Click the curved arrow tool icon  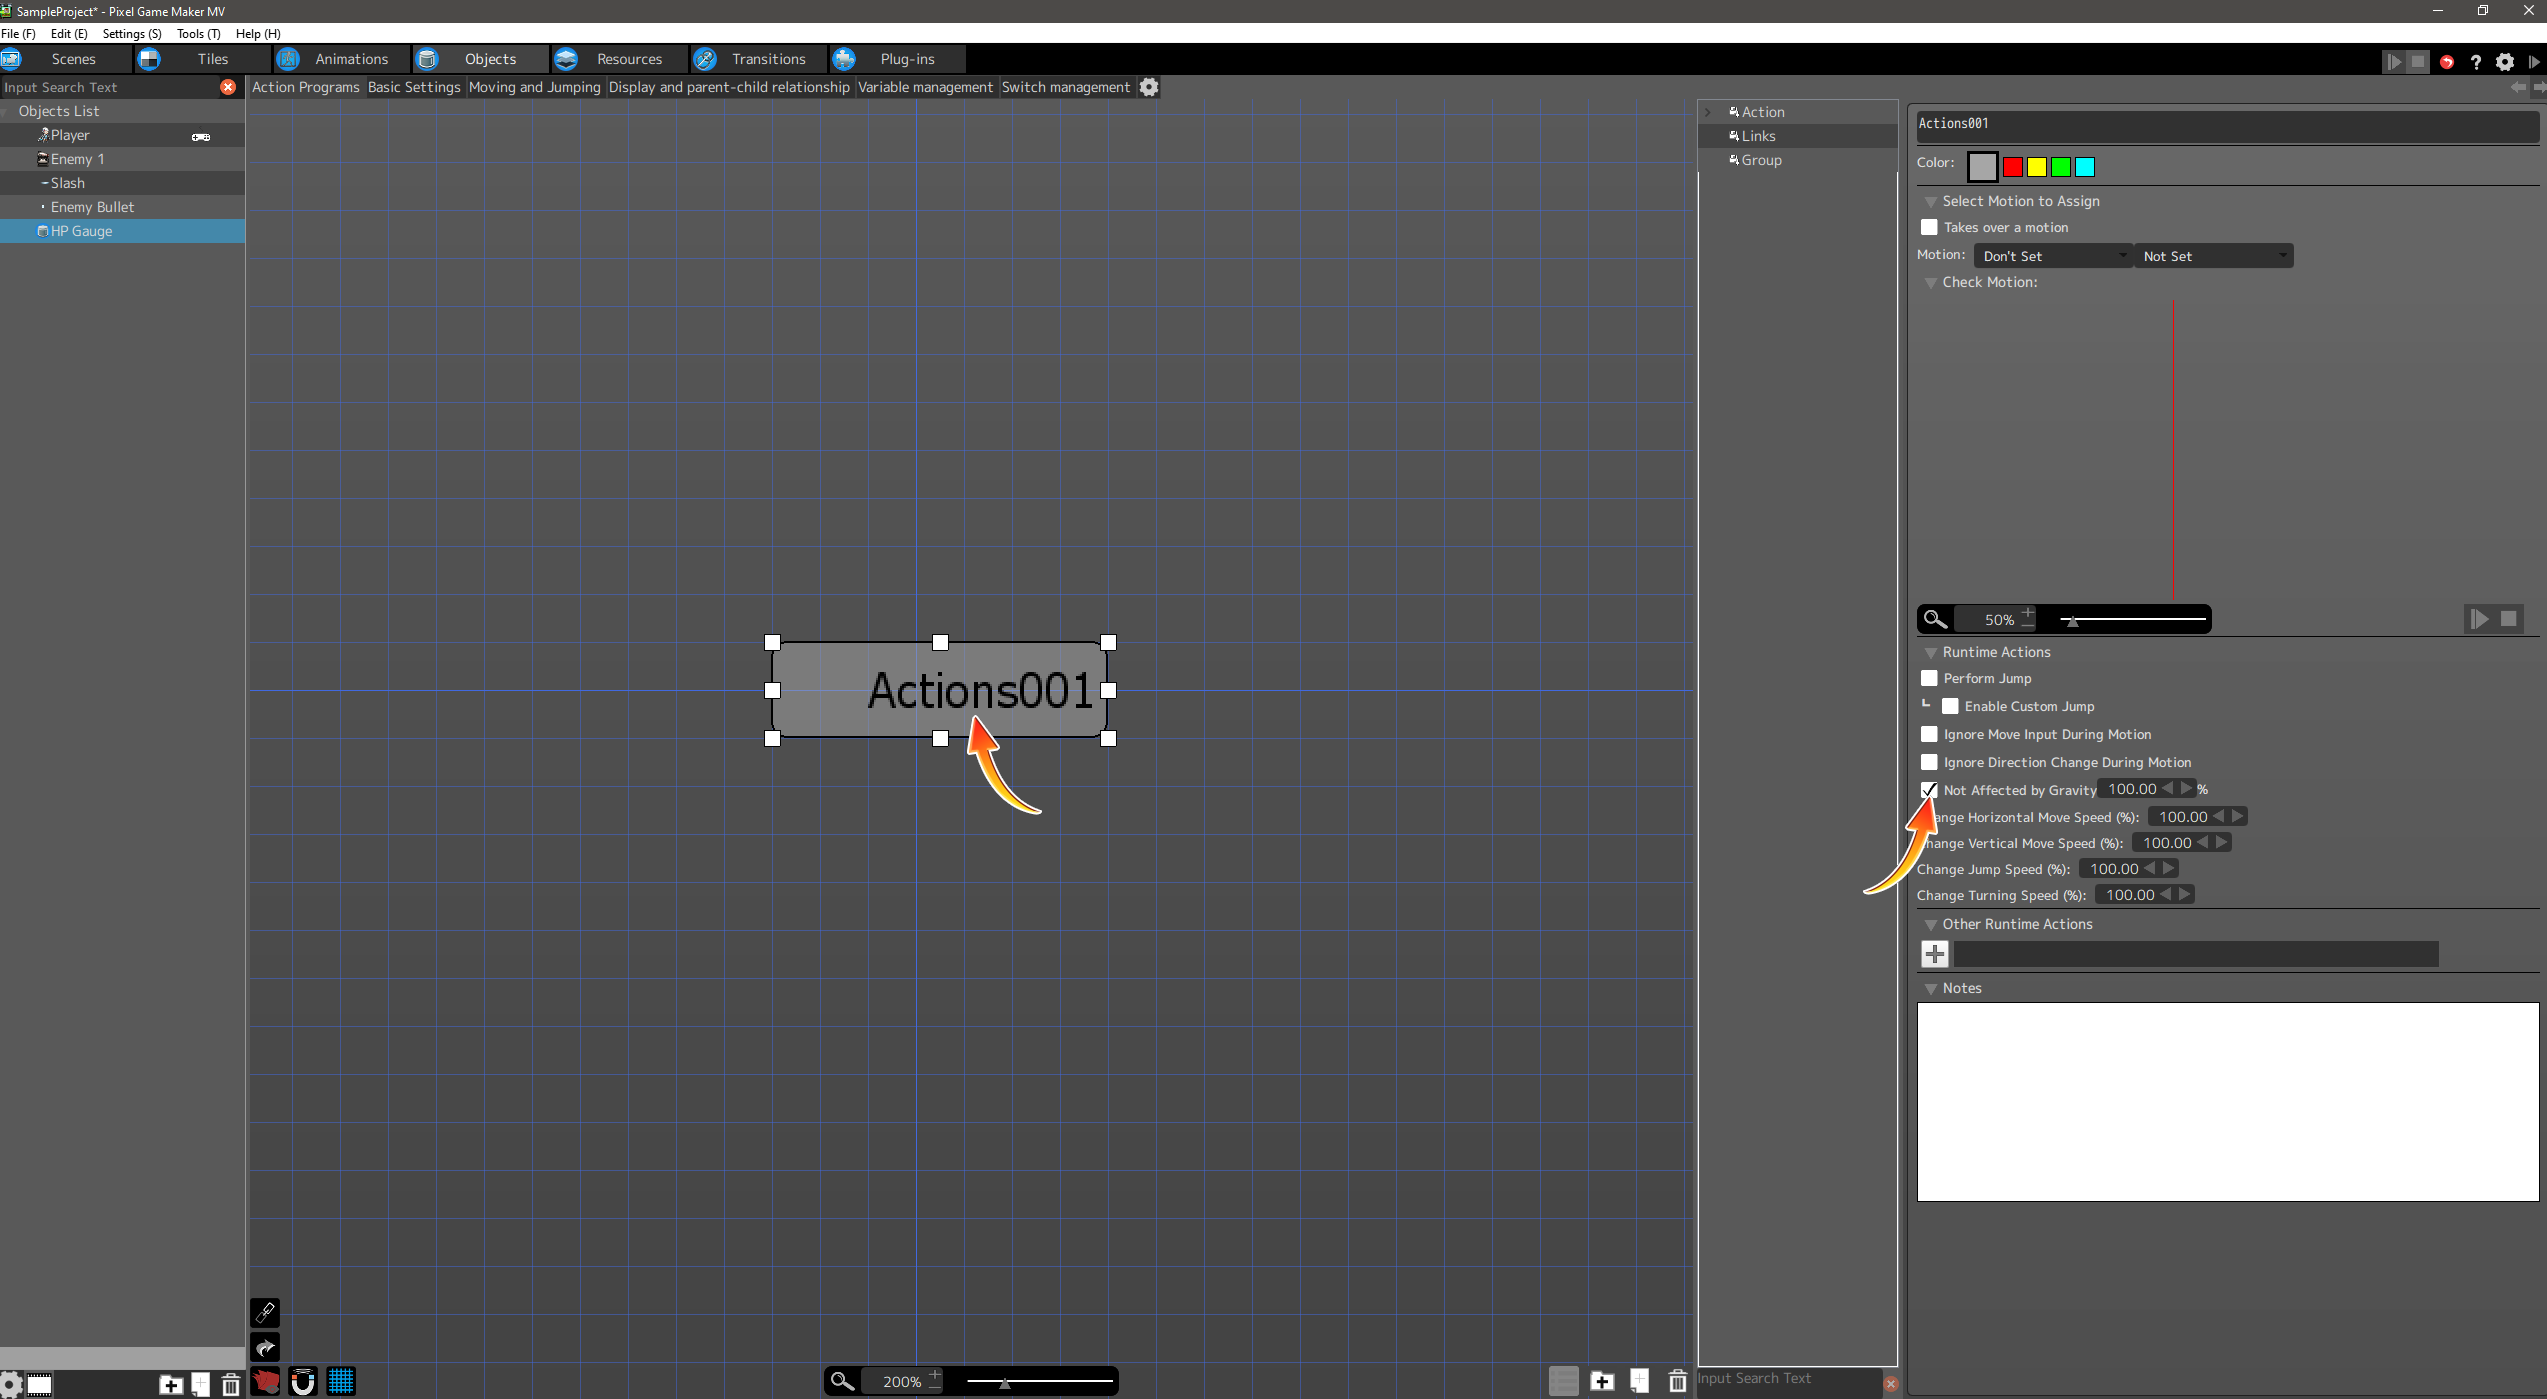pyautogui.click(x=265, y=1347)
